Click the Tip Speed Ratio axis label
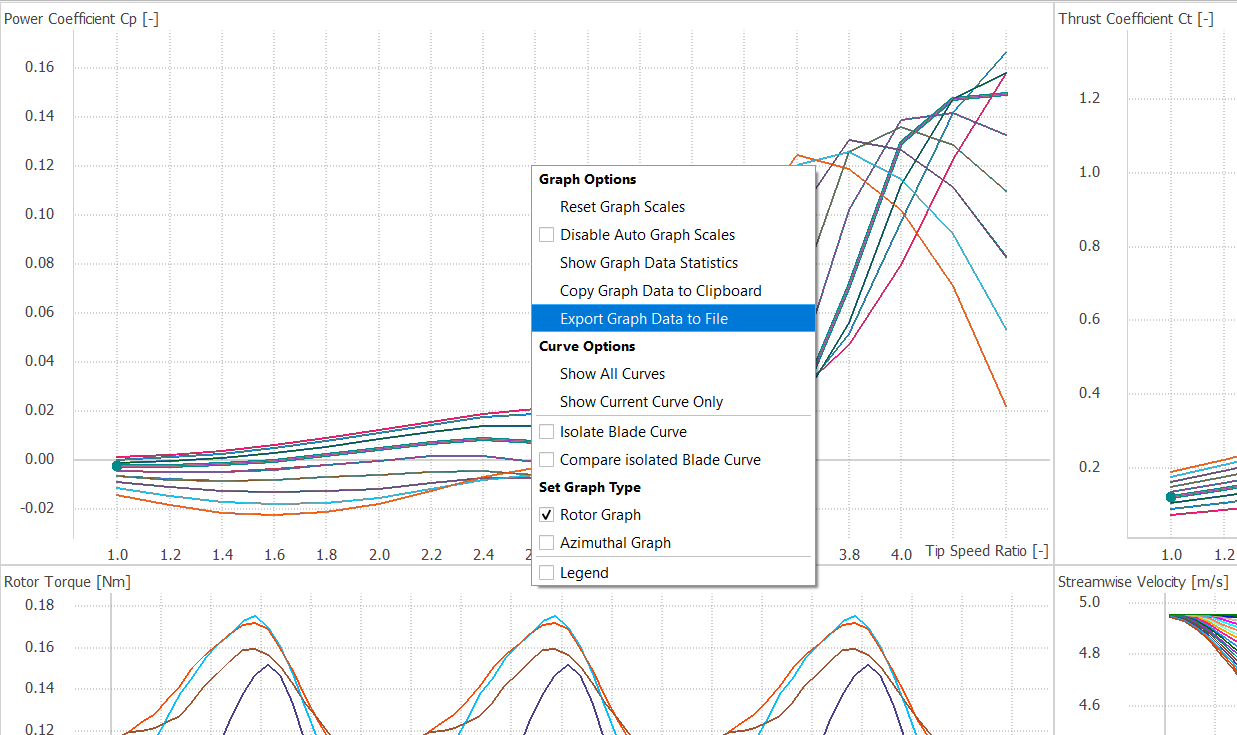The image size is (1237, 735). tap(987, 551)
